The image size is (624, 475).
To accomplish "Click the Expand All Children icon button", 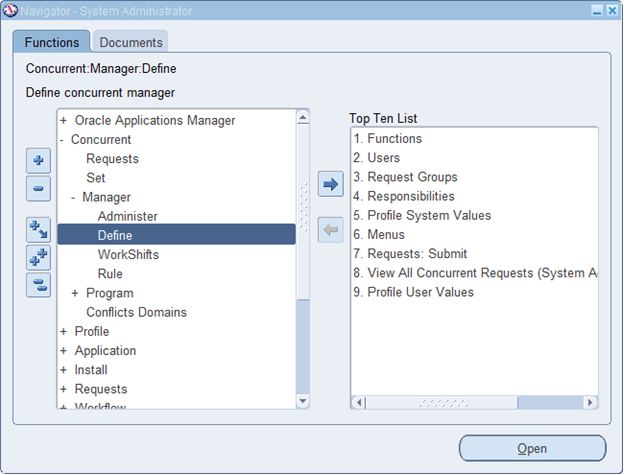I will tap(38, 231).
